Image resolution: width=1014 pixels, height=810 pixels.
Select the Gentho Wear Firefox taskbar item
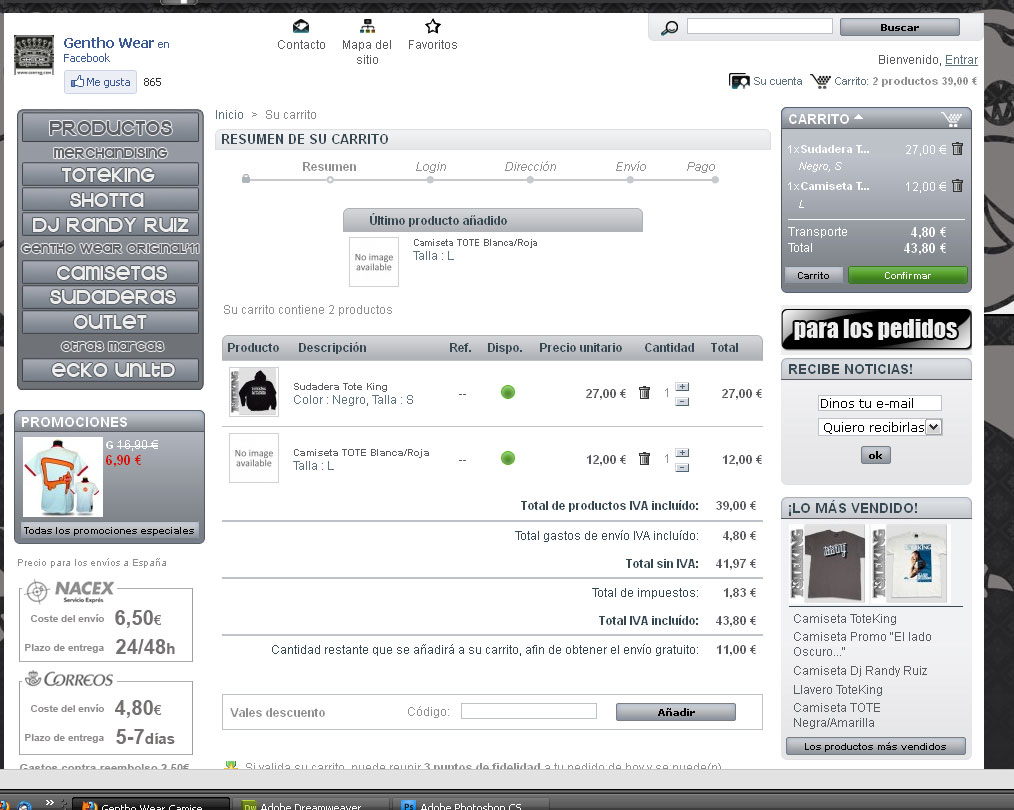(151, 805)
